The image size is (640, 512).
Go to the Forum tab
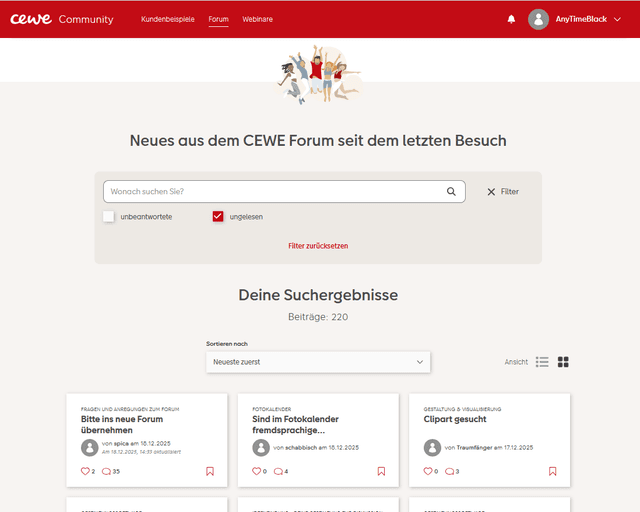click(x=218, y=19)
